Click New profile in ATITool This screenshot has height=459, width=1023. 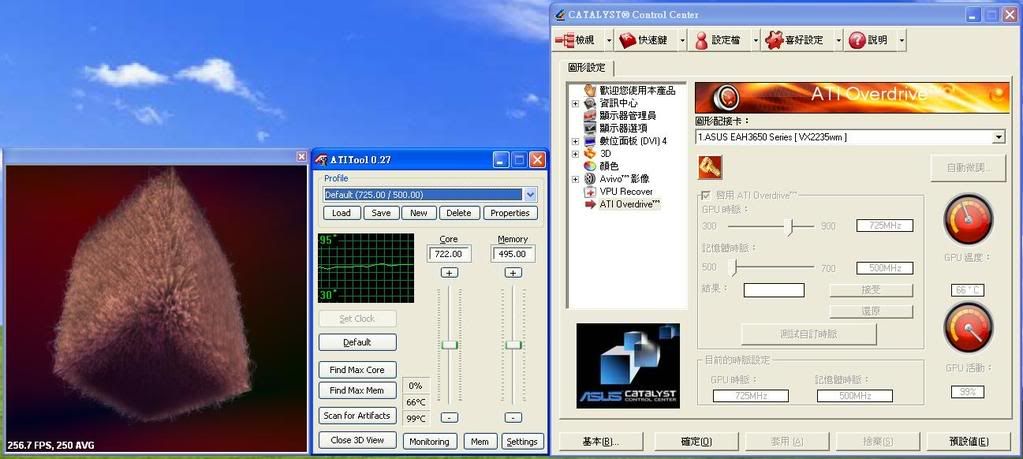click(x=419, y=213)
